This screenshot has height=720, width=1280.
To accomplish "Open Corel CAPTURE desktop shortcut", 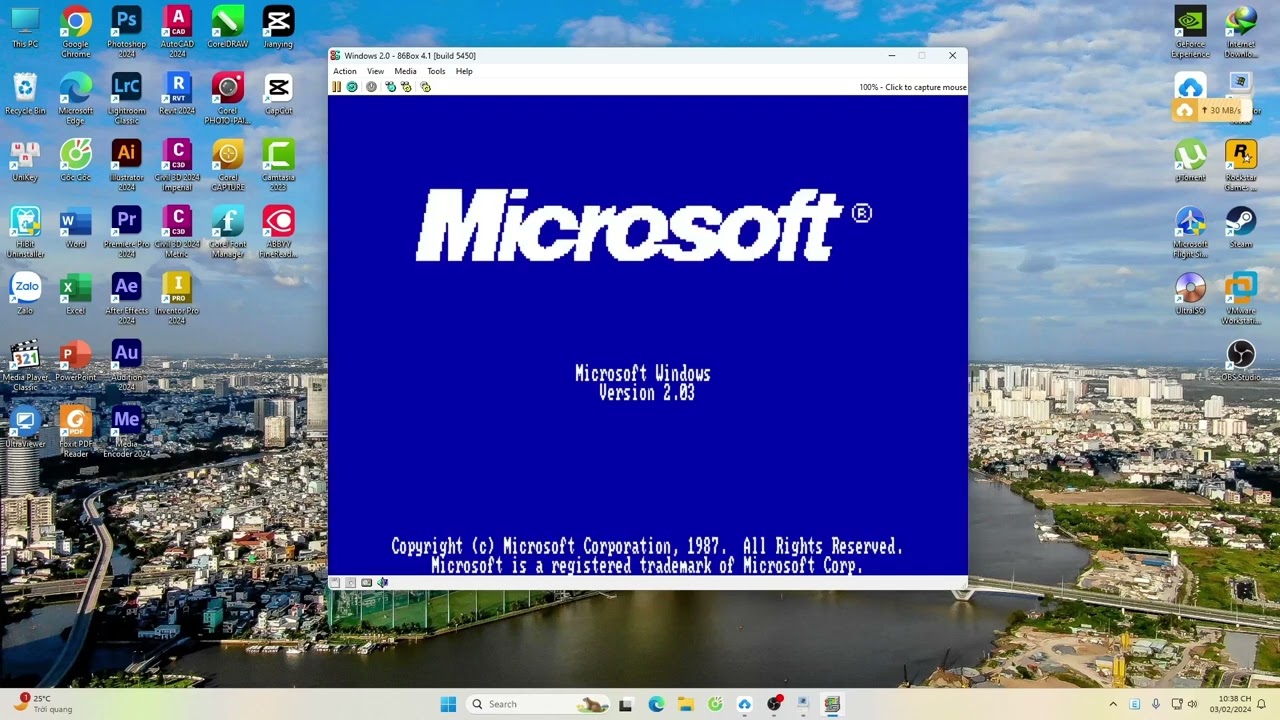I will [228, 165].
